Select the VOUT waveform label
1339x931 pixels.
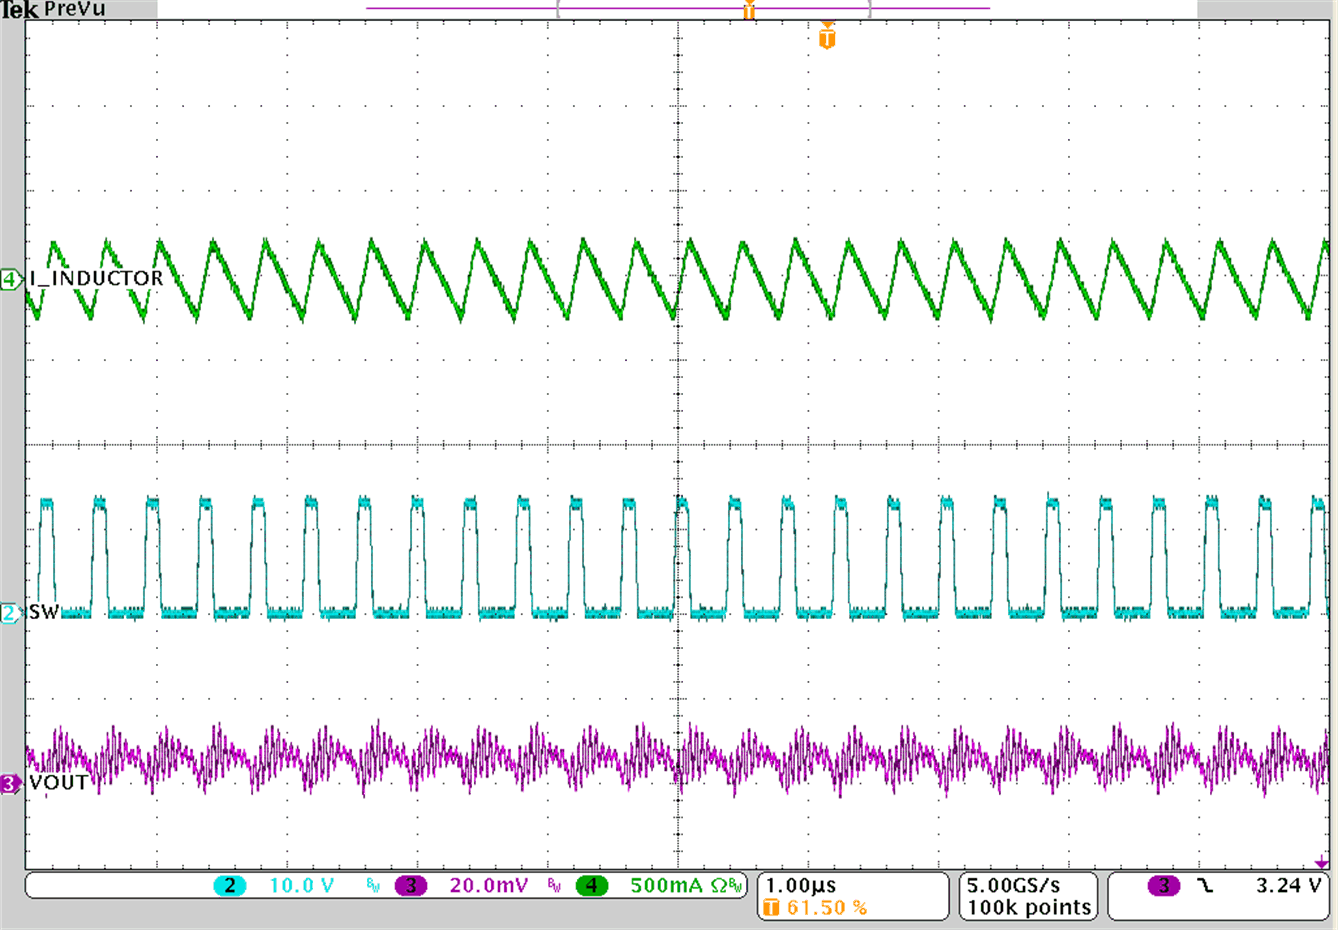60,784
